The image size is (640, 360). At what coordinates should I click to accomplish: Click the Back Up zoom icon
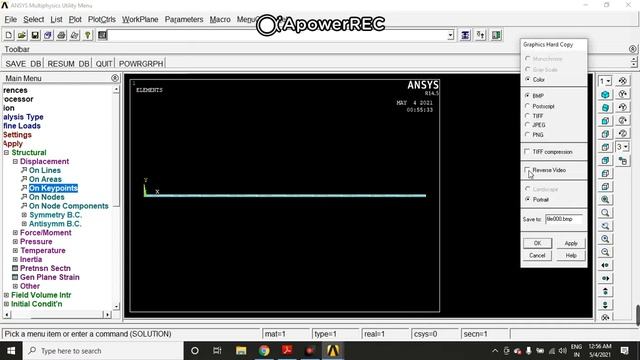[605, 226]
